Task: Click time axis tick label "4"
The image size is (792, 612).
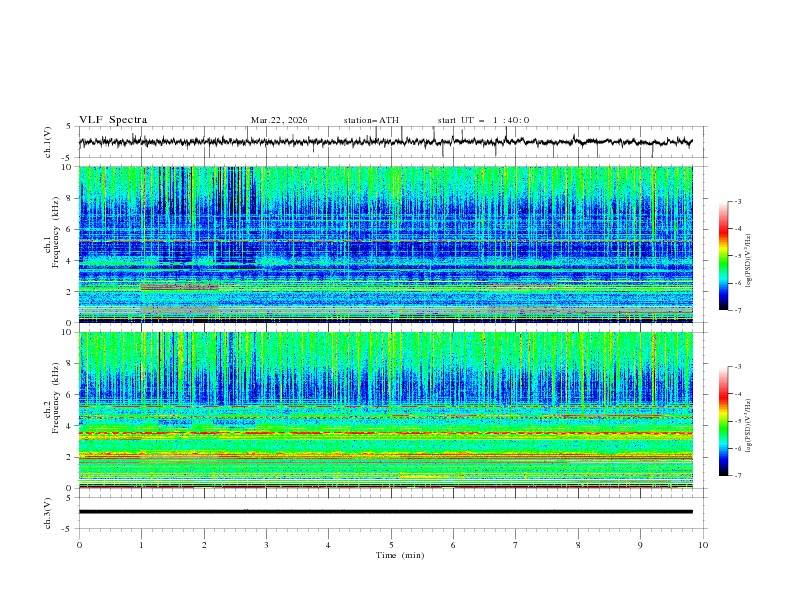Action: [328, 545]
